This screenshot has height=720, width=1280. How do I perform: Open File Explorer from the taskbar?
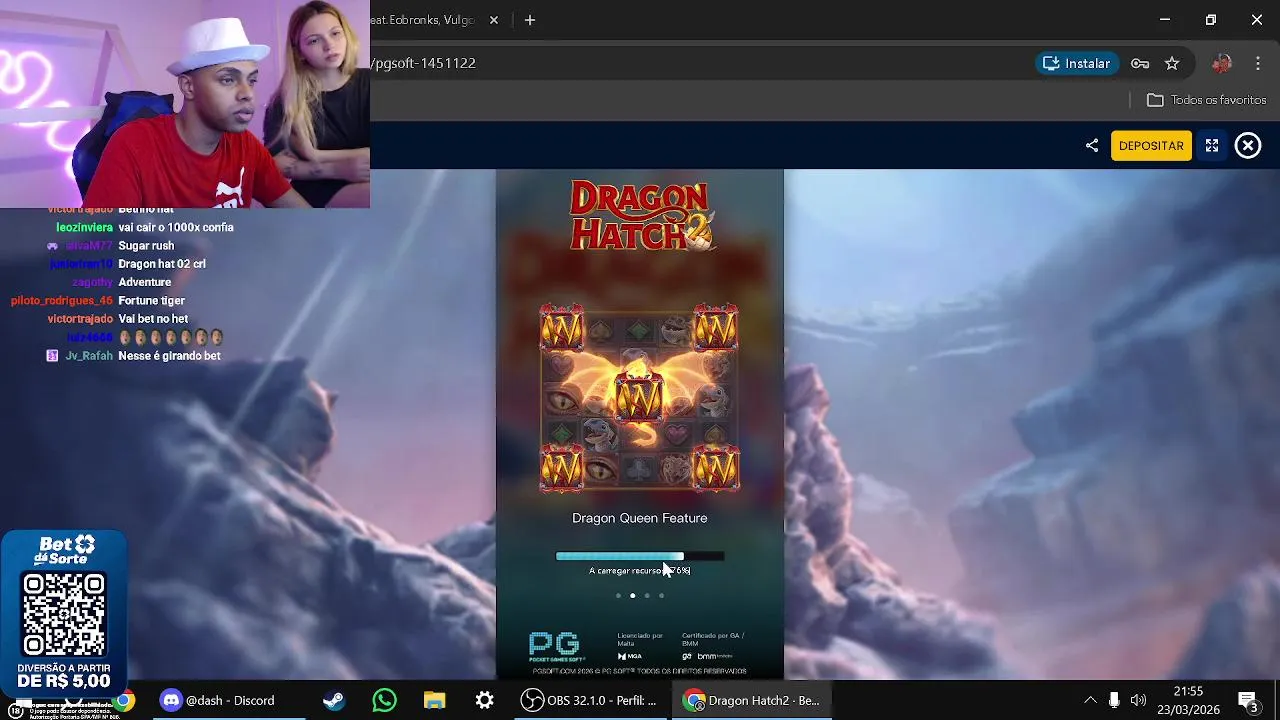pos(434,701)
